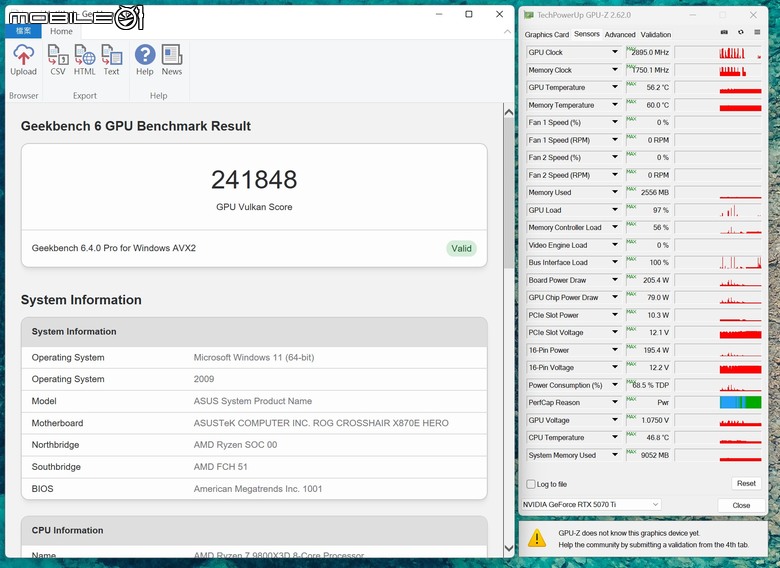The height and width of the screenshot is (568, 780).
Task: Click Geekbench 6.4.0 Pro for Windows AVX2
Action: (x=113, y=248)
